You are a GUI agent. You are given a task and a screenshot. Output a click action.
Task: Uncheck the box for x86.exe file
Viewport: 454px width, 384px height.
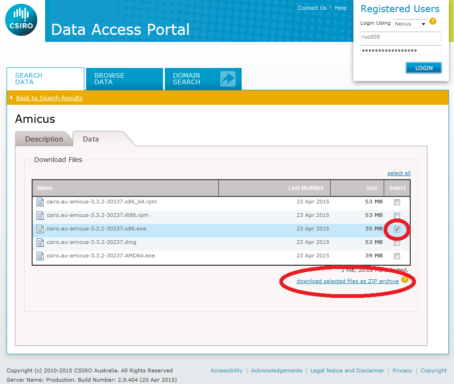[397, 229]
